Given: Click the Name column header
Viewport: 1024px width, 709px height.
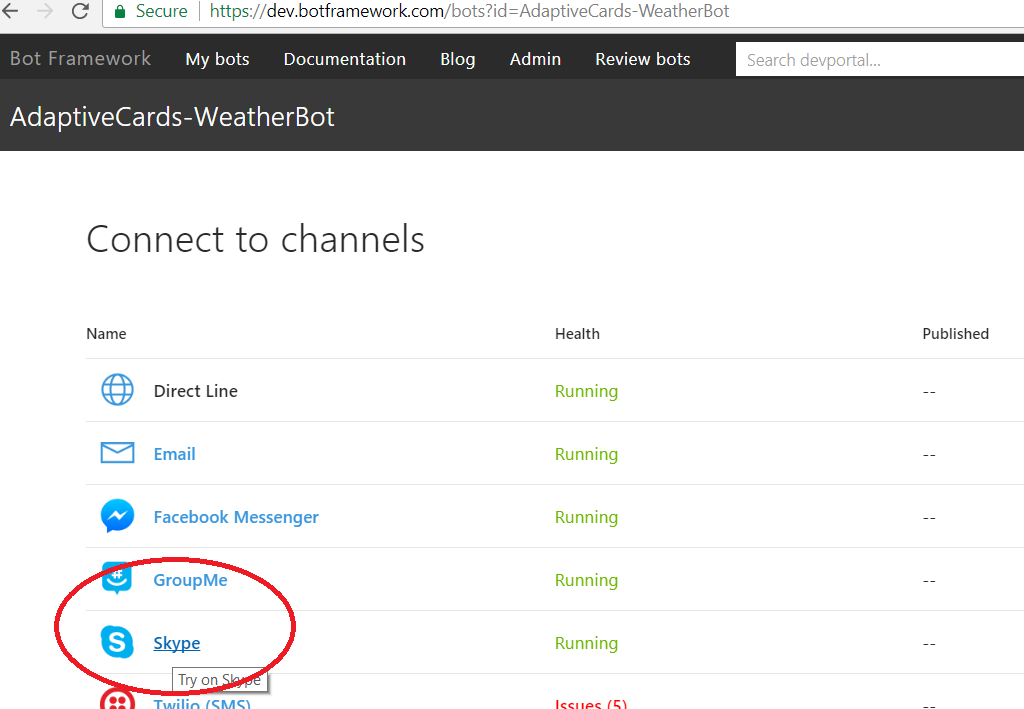Looking at the screenshot, I should coord(106,334).
